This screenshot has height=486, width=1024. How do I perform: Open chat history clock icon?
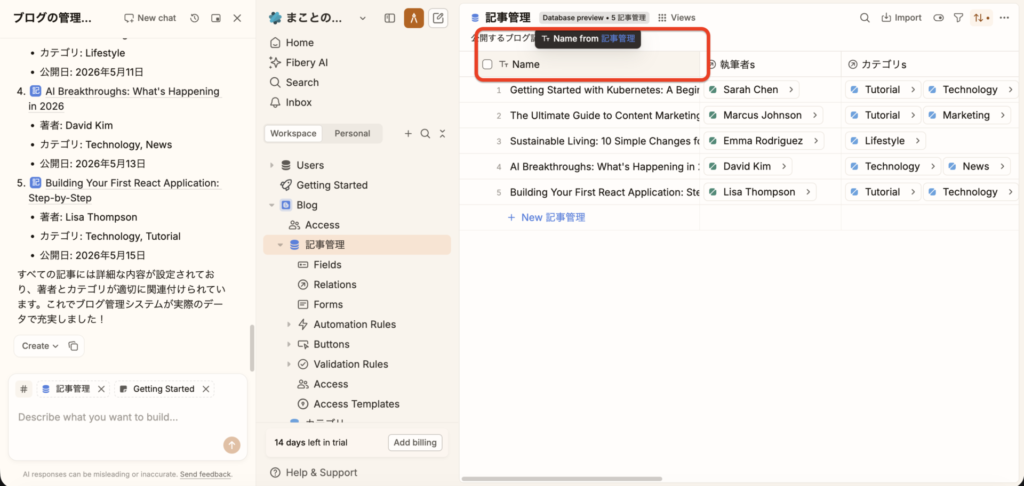pyautogui.click(x=195, y=18)
